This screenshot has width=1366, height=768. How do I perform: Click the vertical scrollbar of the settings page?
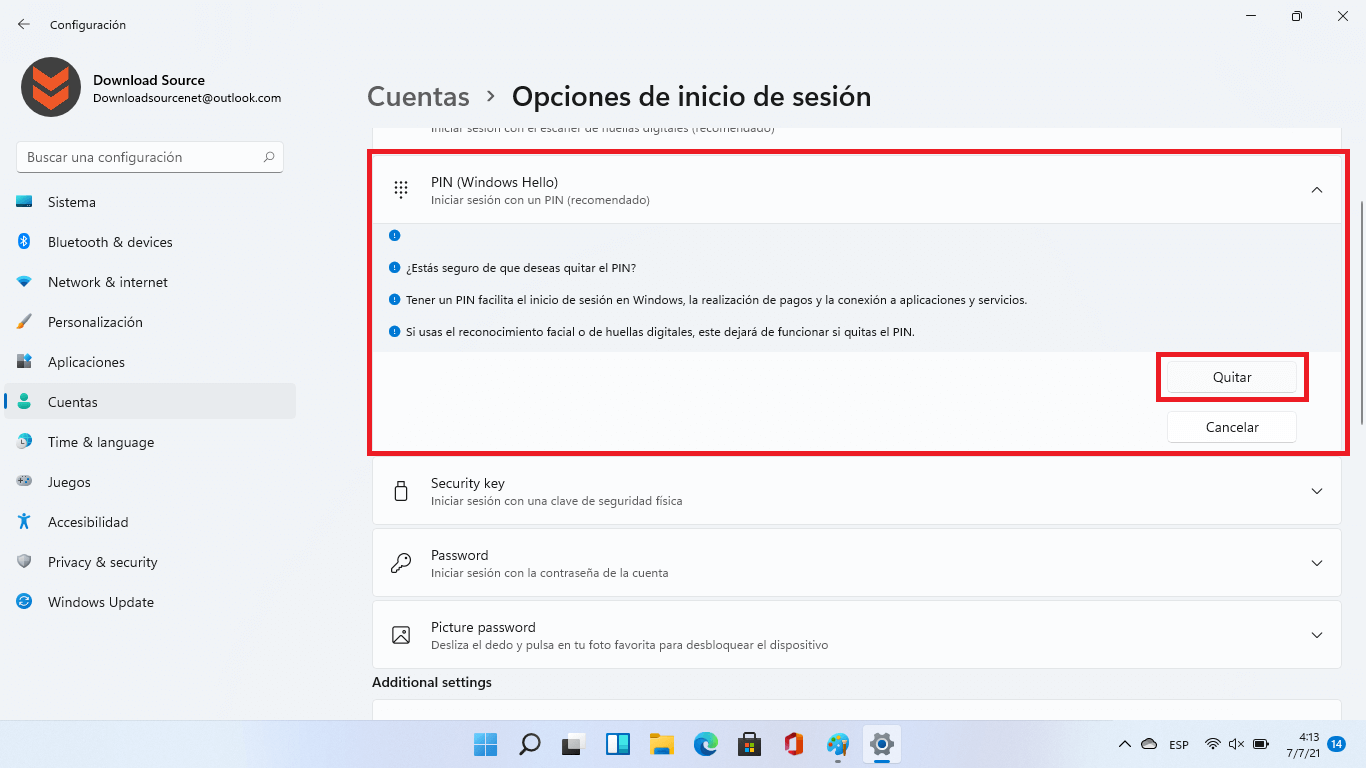coord(1361,313)
